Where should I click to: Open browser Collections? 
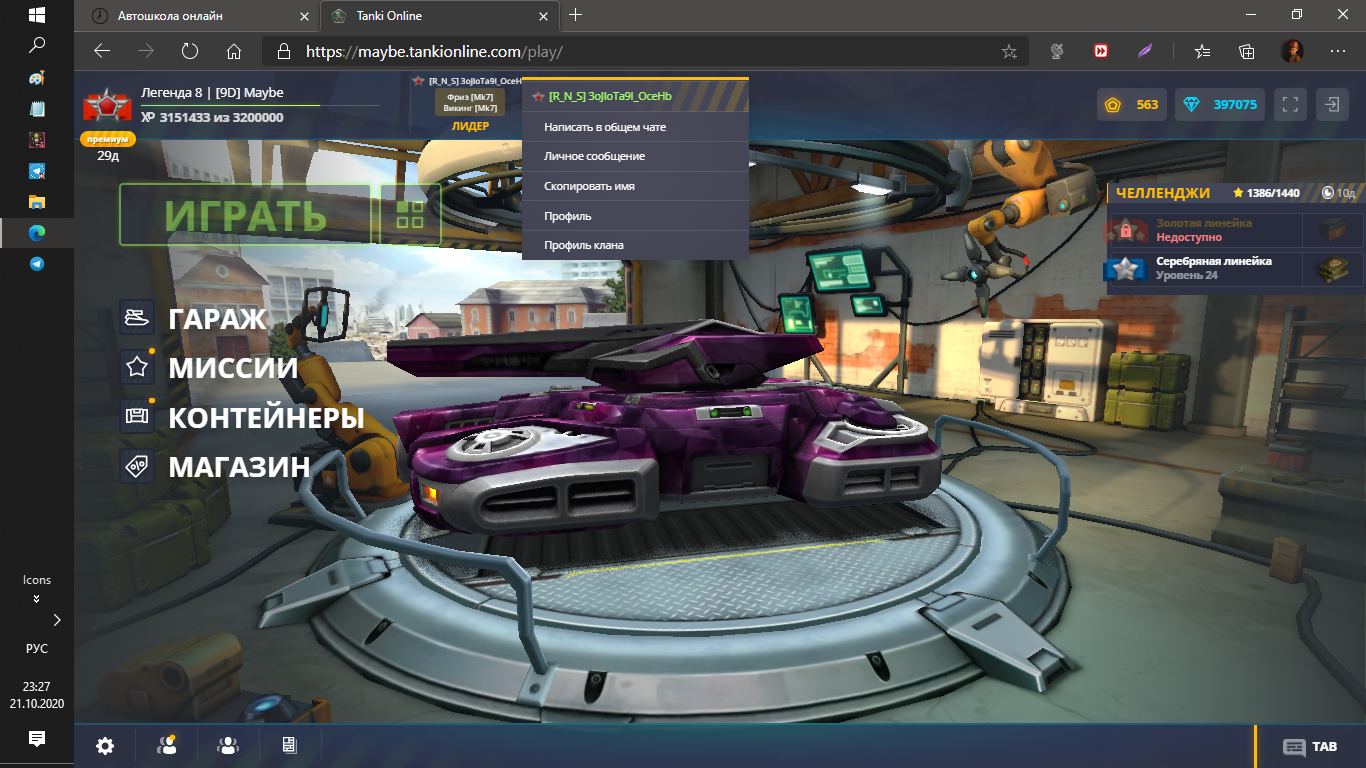(x=1246, y=51)
